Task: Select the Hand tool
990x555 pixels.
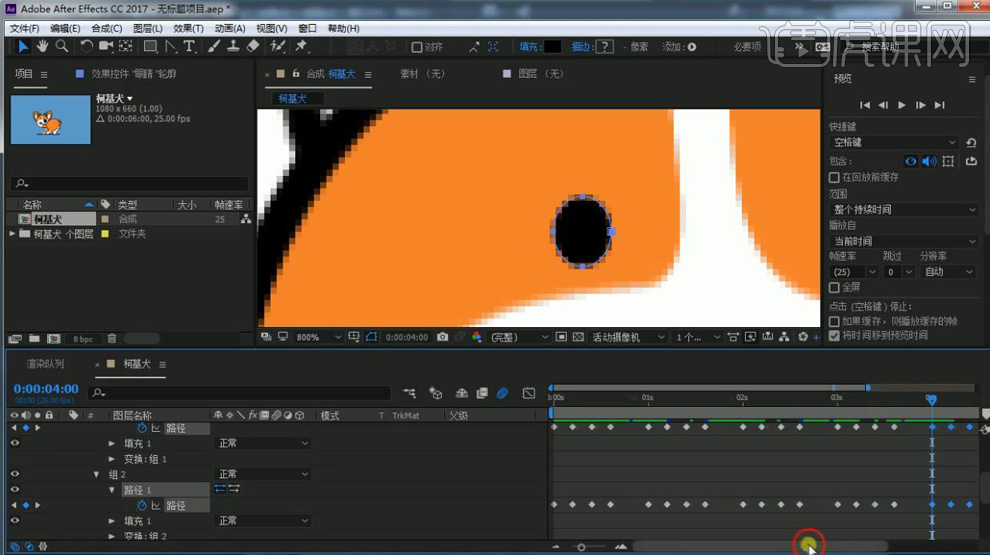Action: (x=42, y=46)
